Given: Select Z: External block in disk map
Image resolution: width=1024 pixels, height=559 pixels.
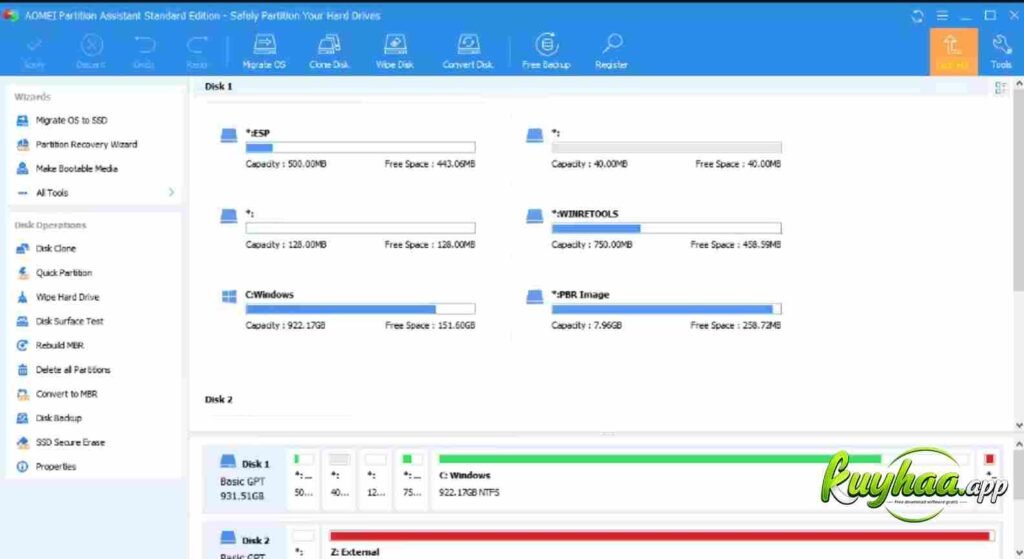Looking at the screenshot, I should click(x=661, y=543).
